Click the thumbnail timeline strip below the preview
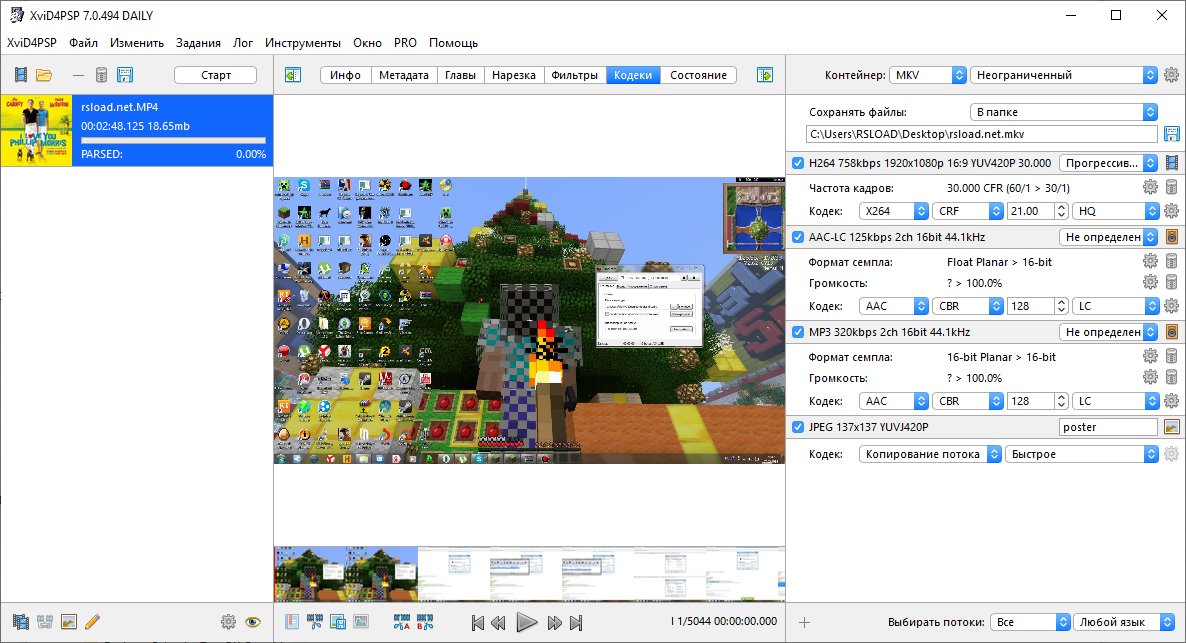This screenshot has width=1186, height=643. click(529, 574)
